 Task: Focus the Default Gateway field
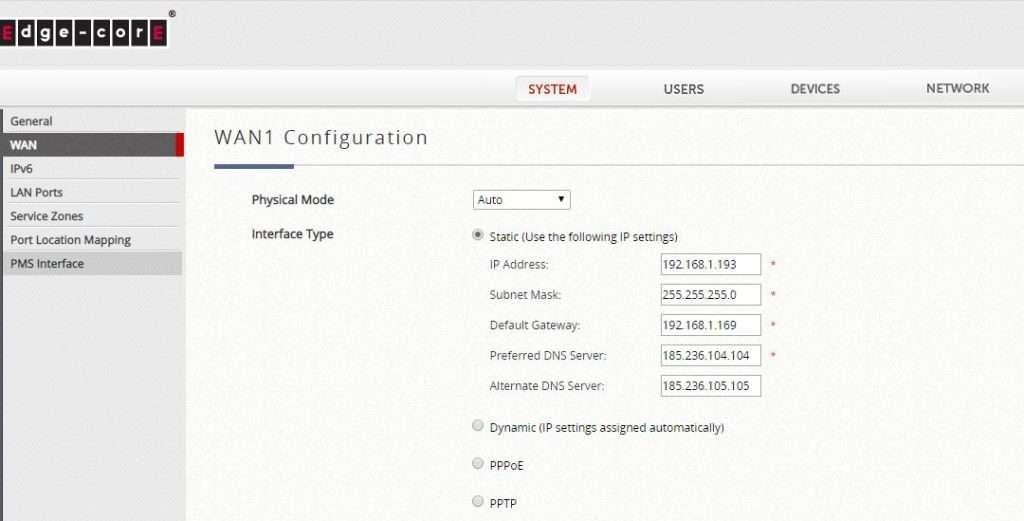[x=711, y=324]
